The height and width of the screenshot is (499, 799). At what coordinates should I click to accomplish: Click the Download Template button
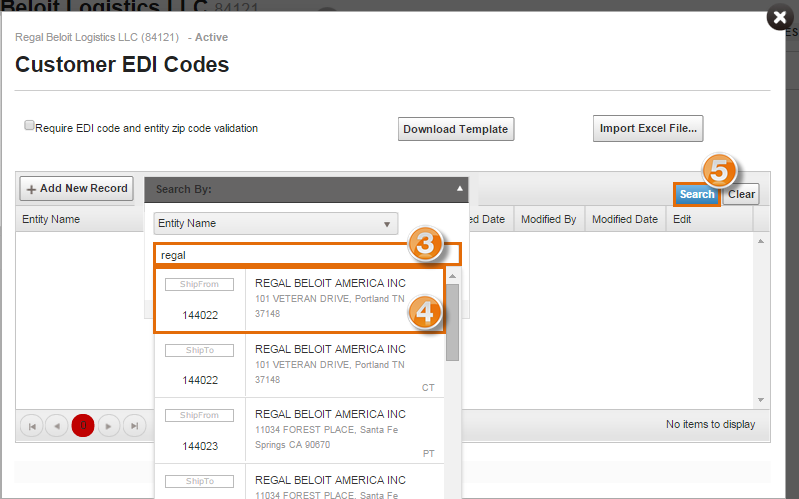(x=456, y=129)
